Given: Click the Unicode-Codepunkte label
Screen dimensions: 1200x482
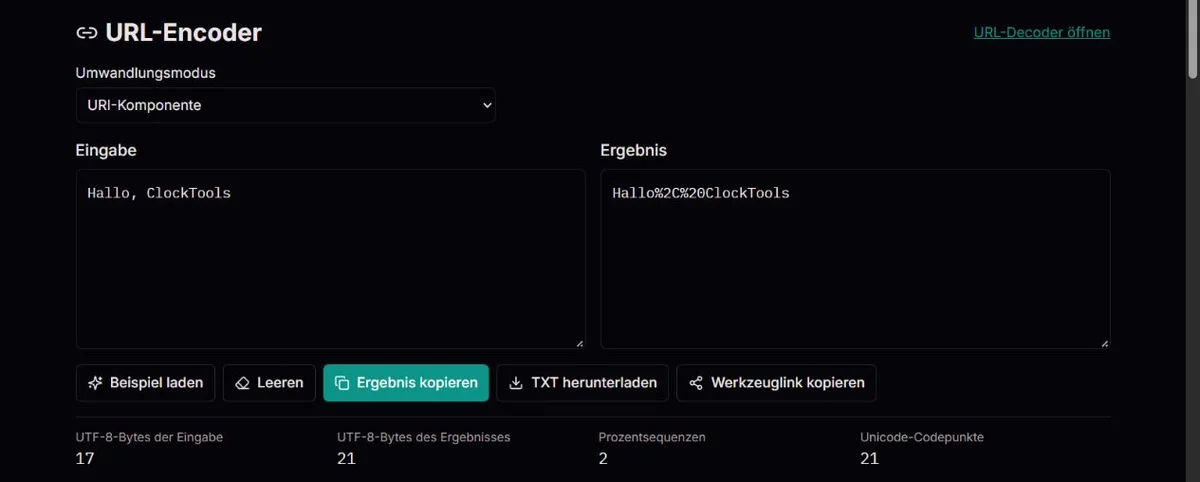Looking at the screenshot, I should pyautogui.click(x=921, y=438).
